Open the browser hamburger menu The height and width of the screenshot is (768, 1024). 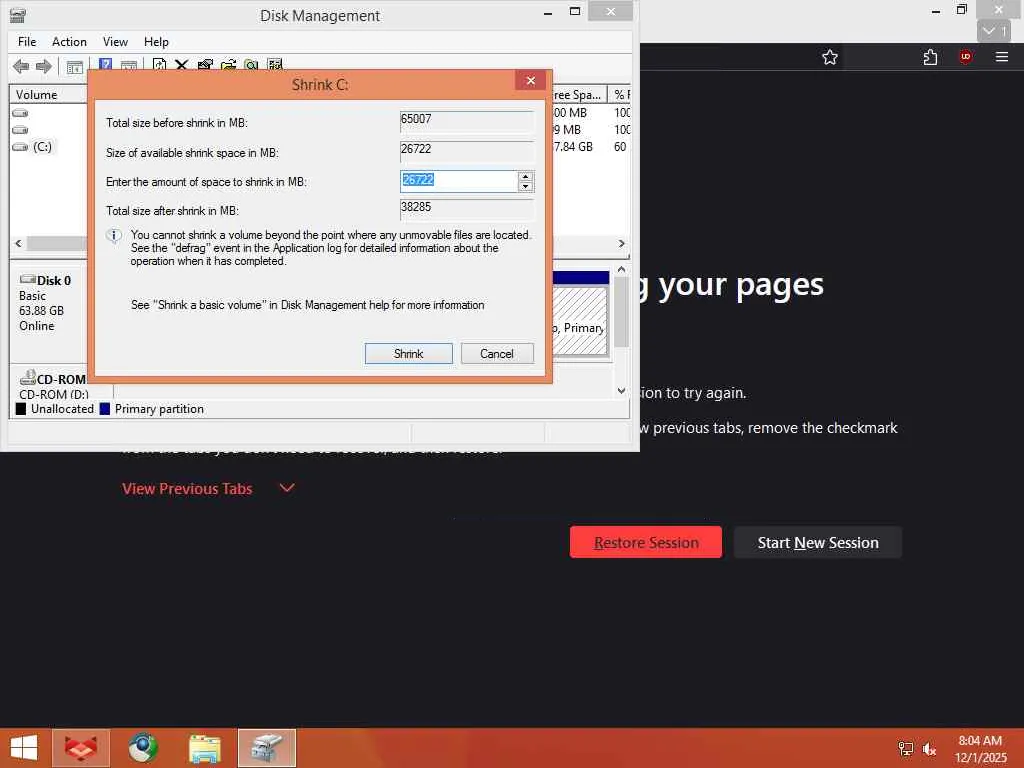pyautogui.click(x=1001, y=57)
